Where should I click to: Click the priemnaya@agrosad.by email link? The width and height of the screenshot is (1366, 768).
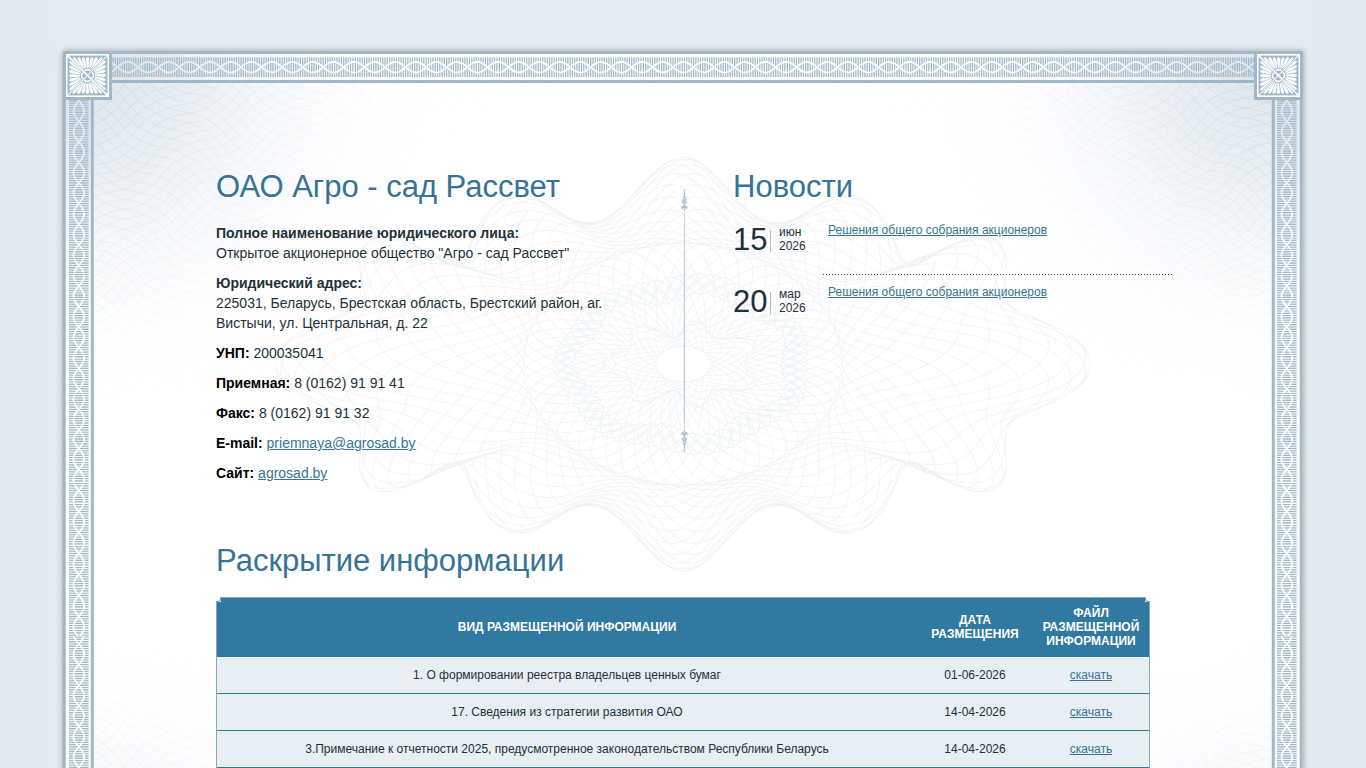pyautogui.click(x=341, y=443)
